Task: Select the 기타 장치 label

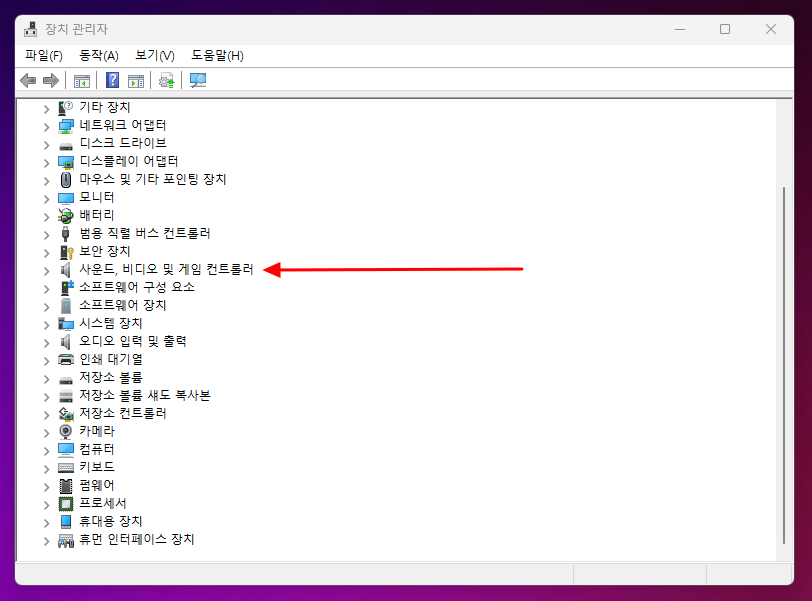Action: pyautogui.click(x=105, y=107)
